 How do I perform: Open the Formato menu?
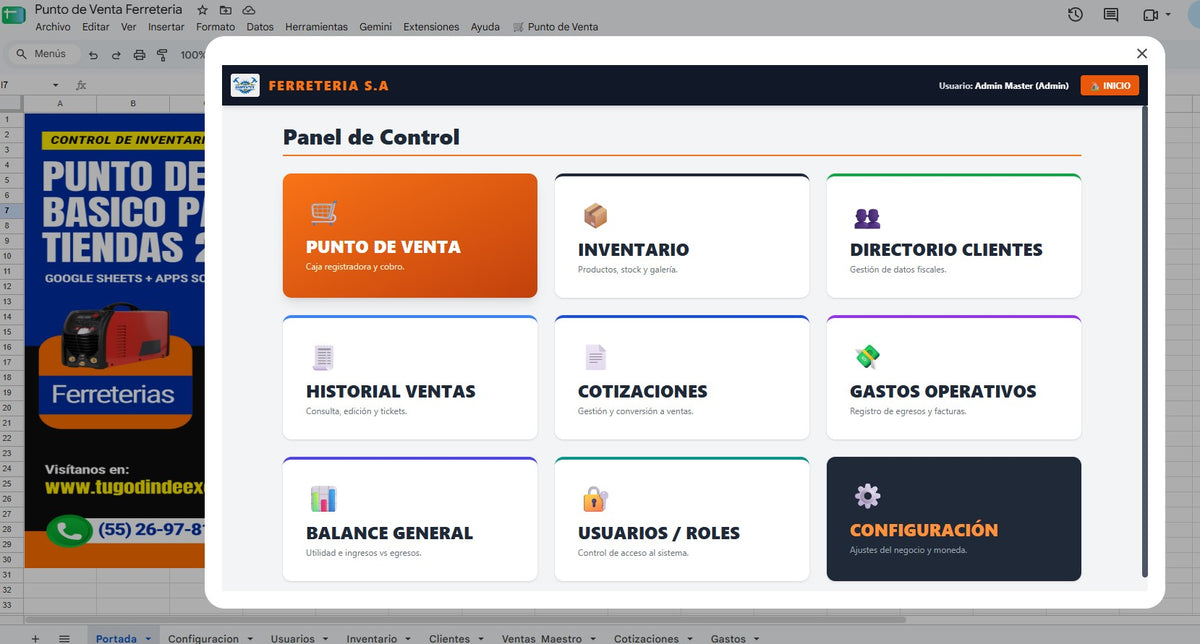pos(216,27)
